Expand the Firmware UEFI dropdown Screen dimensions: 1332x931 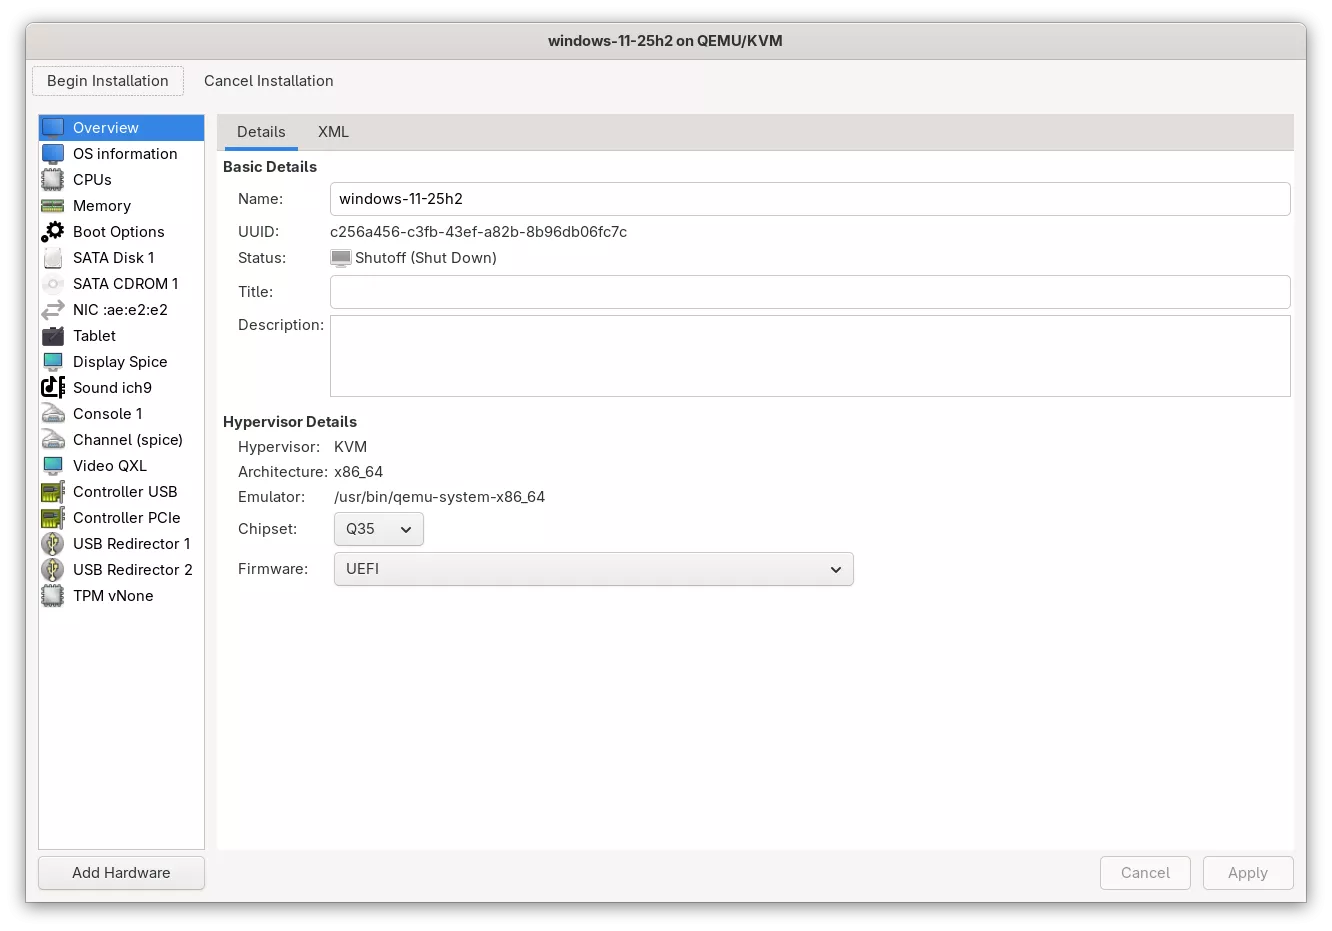click(x=593, y=569)
